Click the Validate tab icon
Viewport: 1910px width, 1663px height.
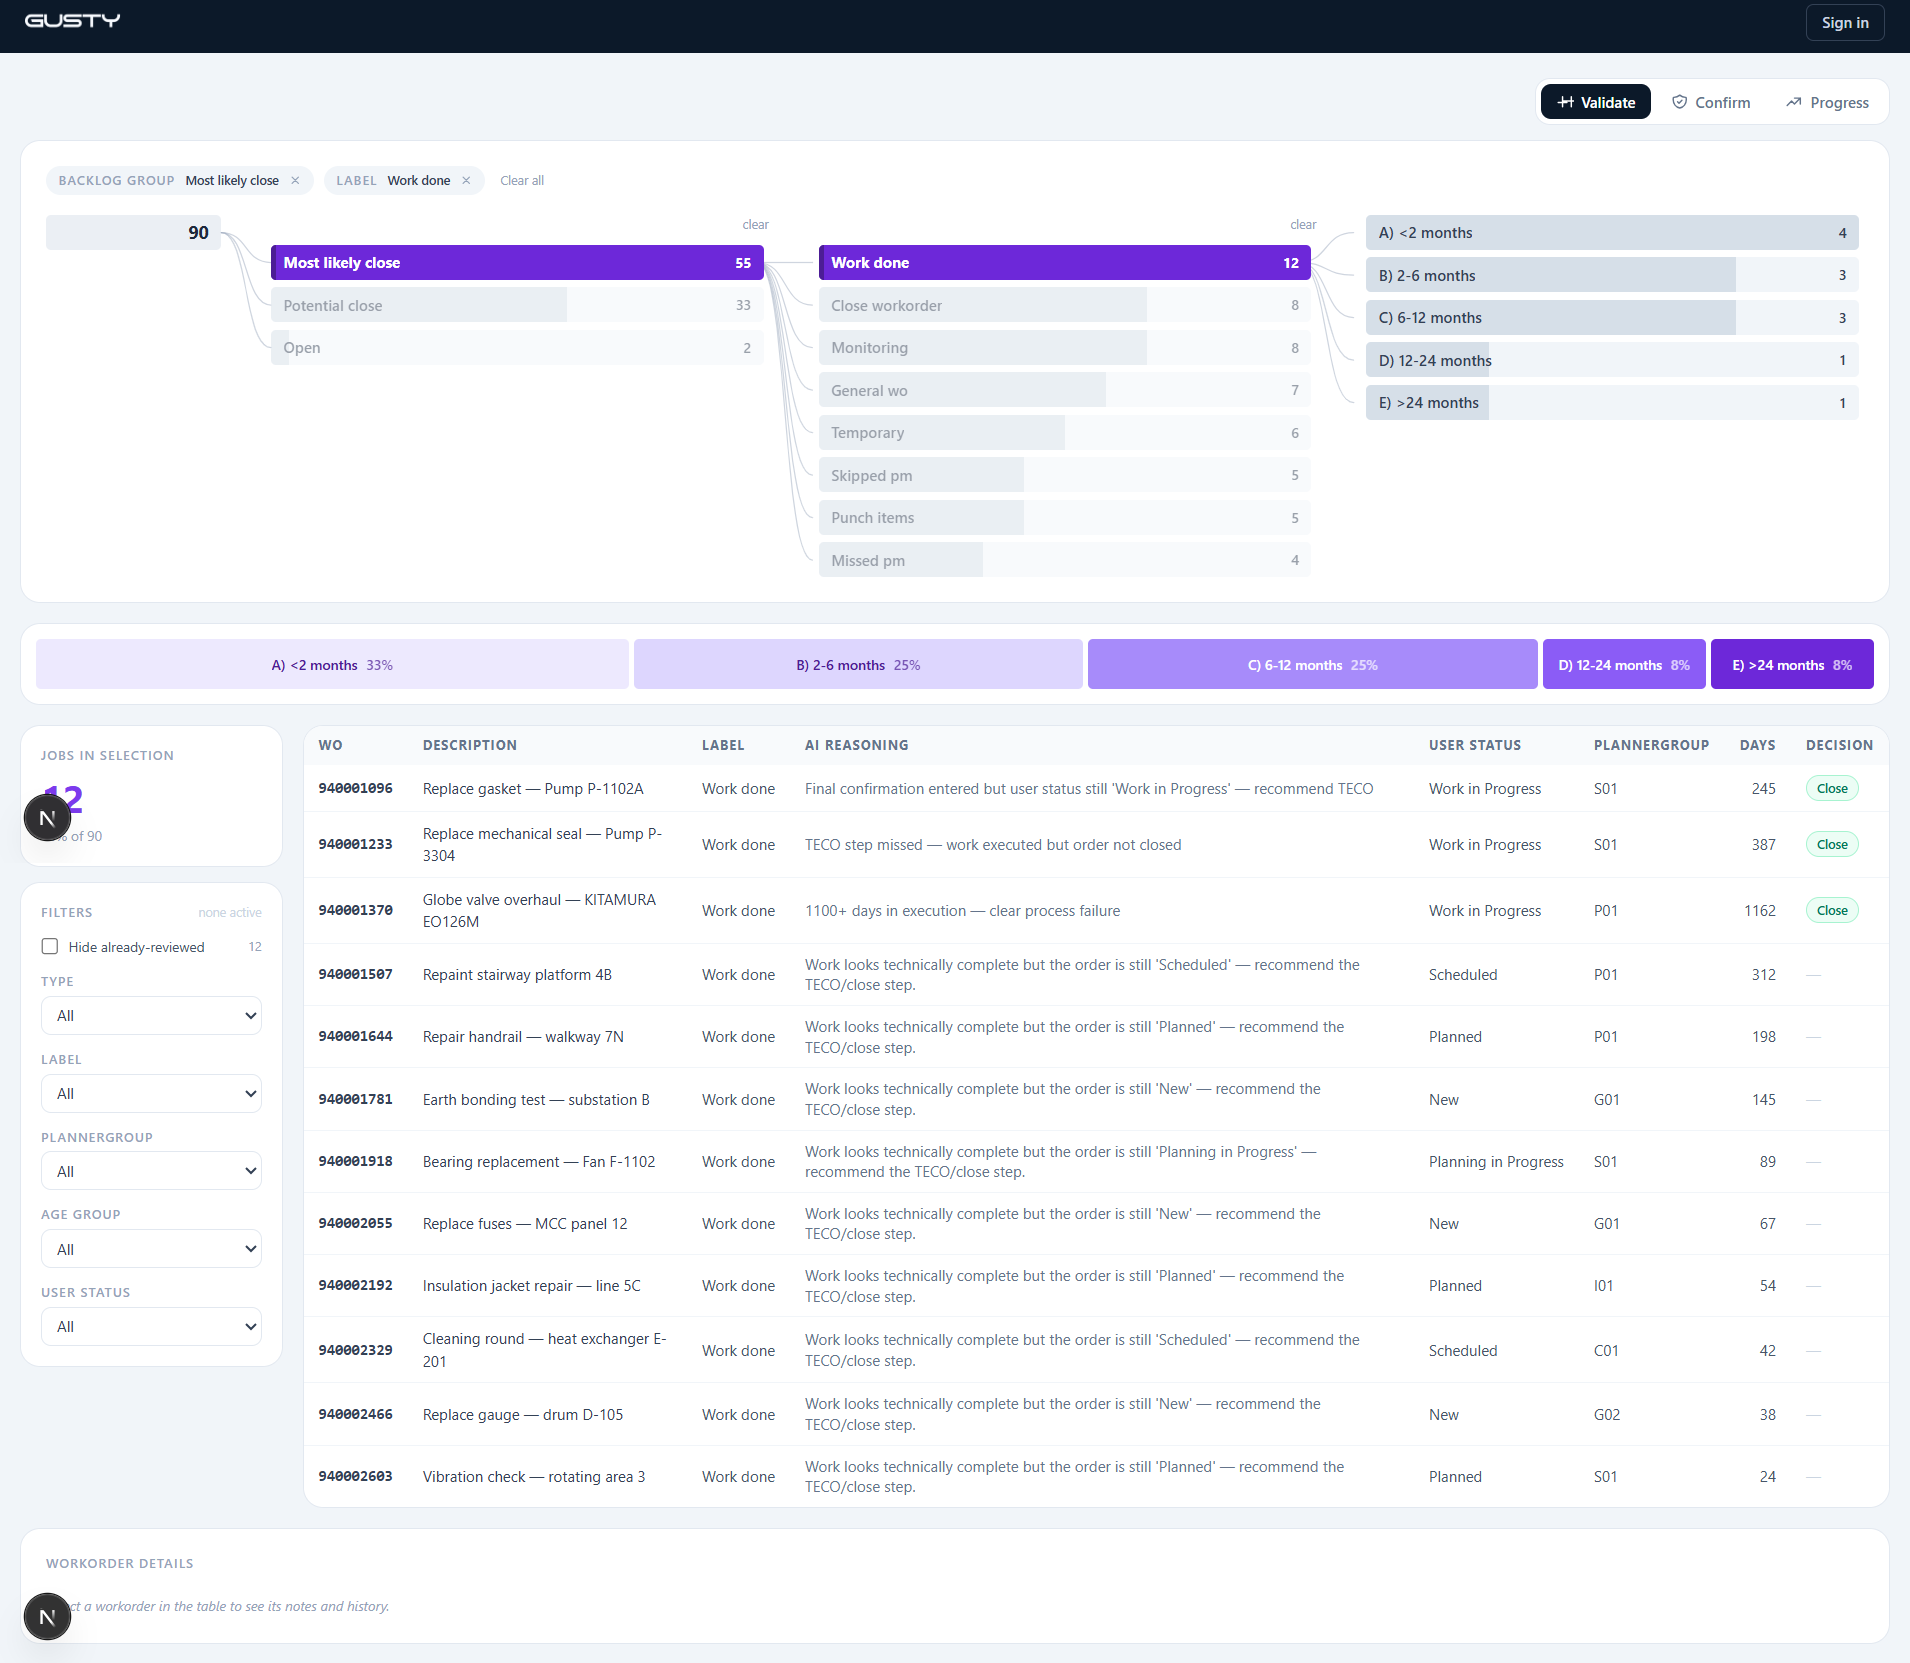[1566, 102]
